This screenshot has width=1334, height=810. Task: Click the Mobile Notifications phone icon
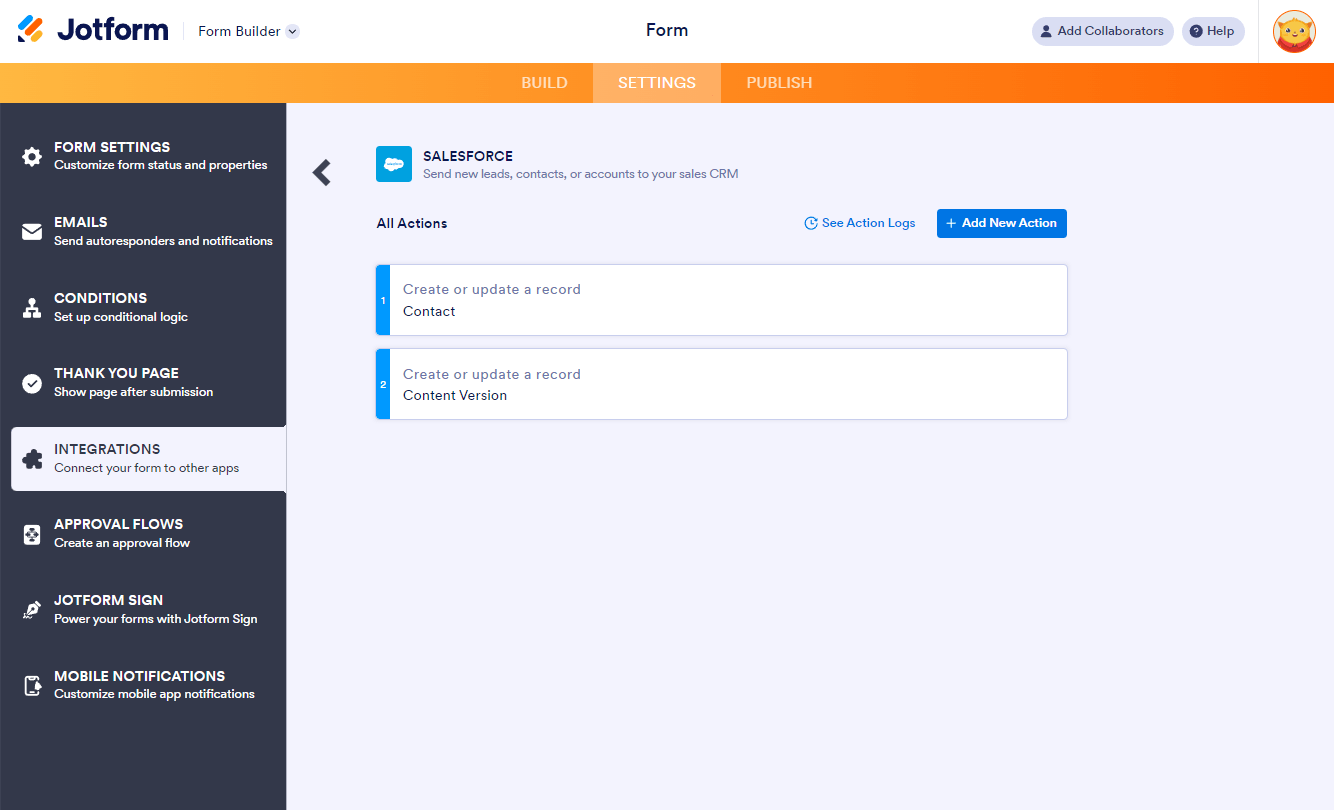point(32,686)
